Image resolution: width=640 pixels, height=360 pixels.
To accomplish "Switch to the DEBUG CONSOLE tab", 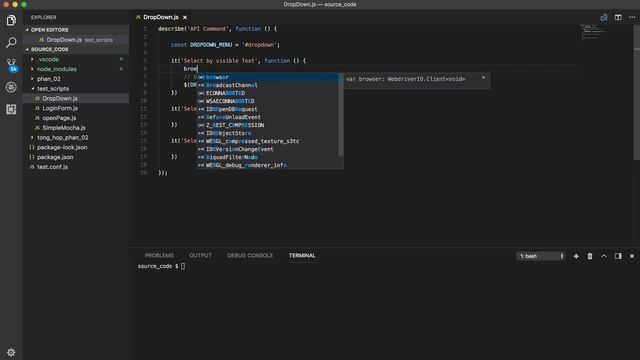I will (250, 256).
